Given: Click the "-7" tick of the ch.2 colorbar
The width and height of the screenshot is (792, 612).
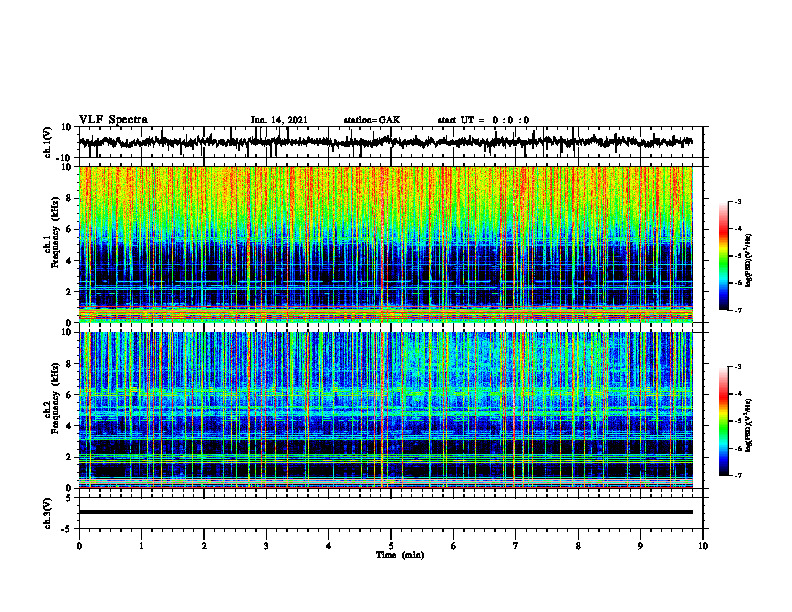Looking at the screenshot, I should (x=736, y=476).
